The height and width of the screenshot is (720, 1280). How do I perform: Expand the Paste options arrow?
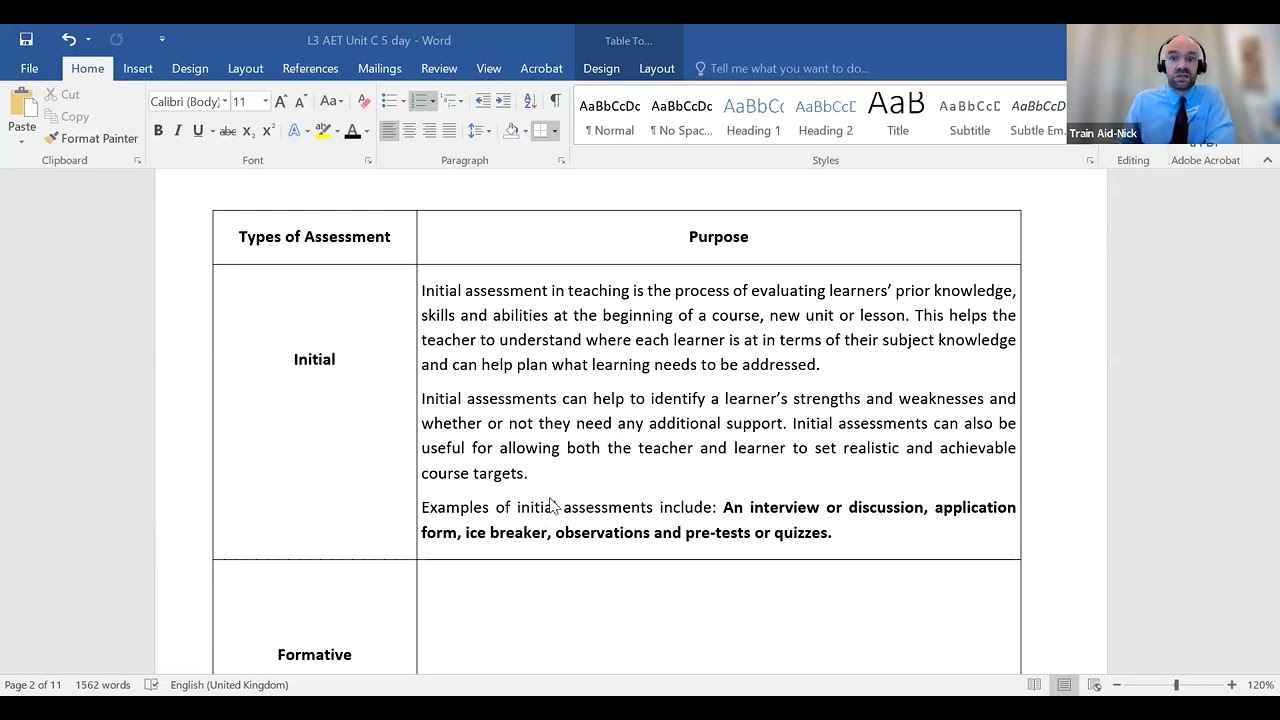coord(22,140)
